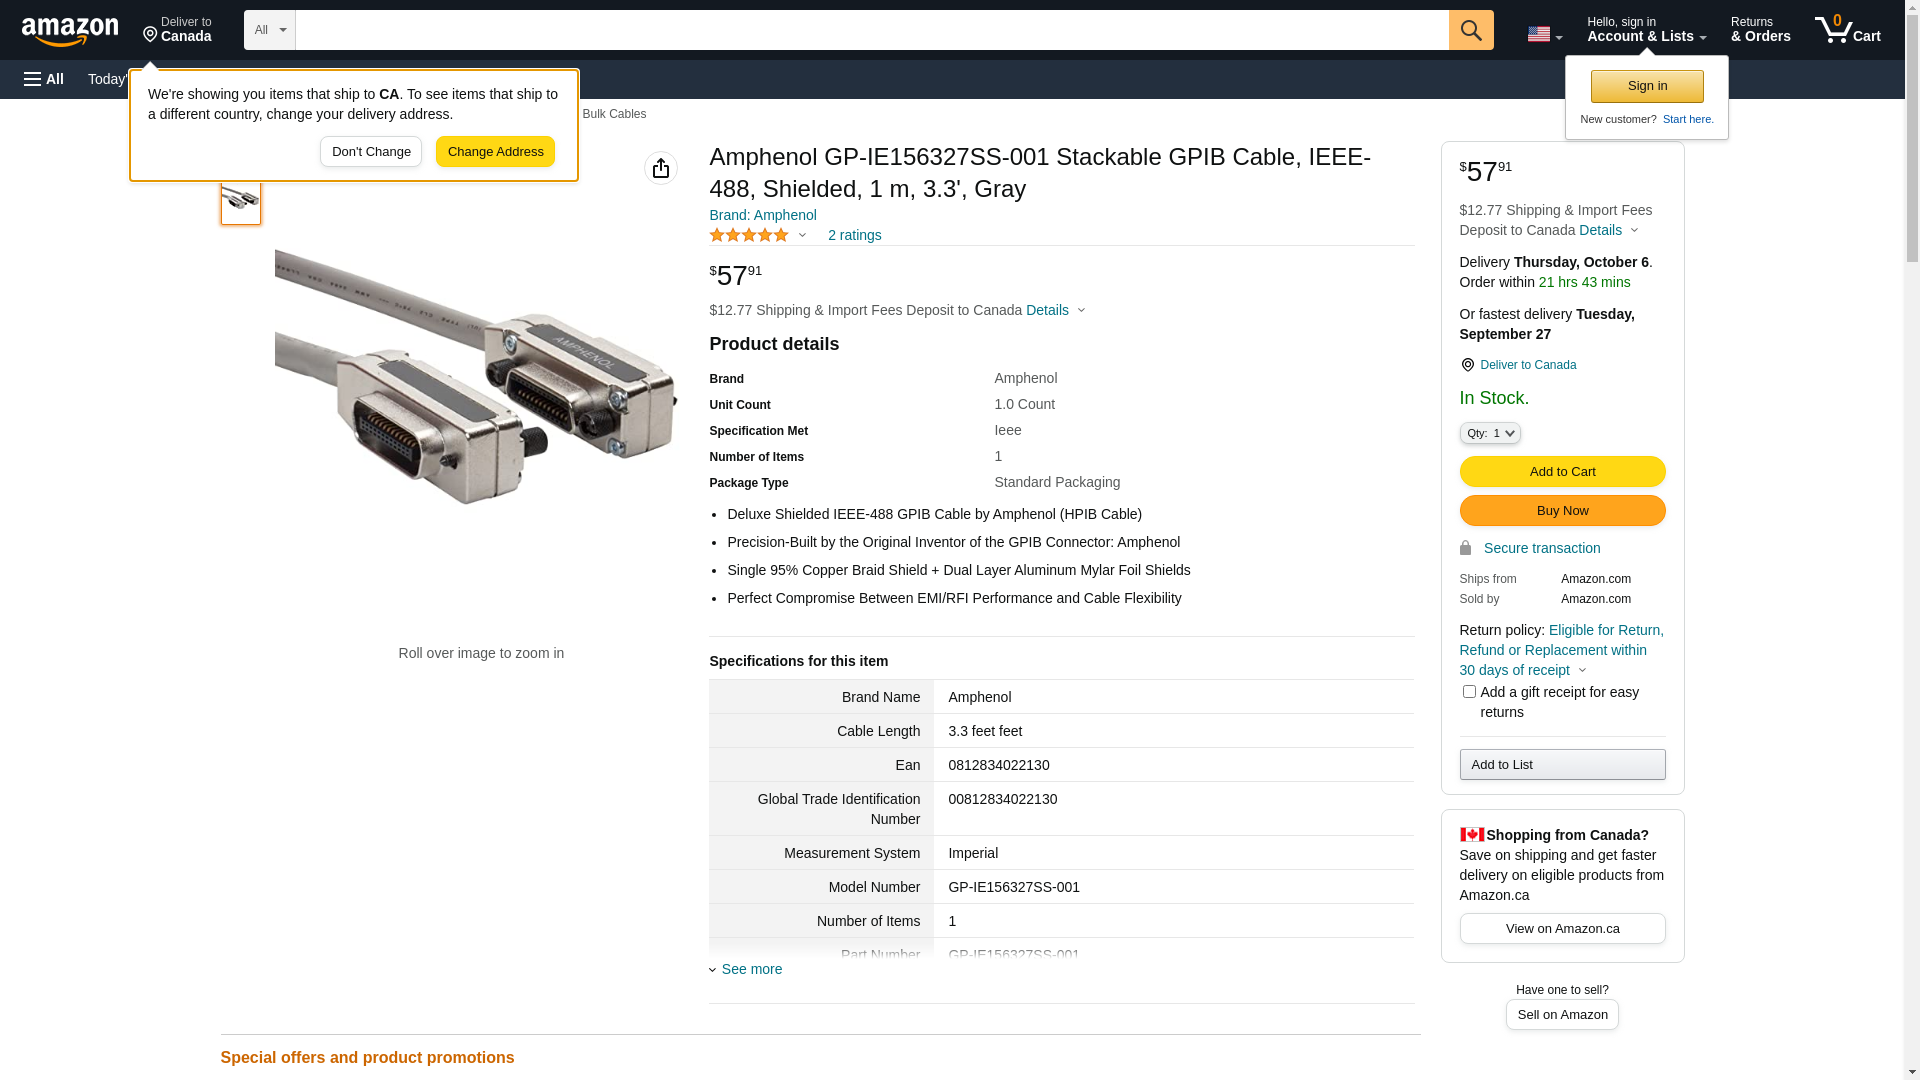Click the share icon above product image

point(661,168)
